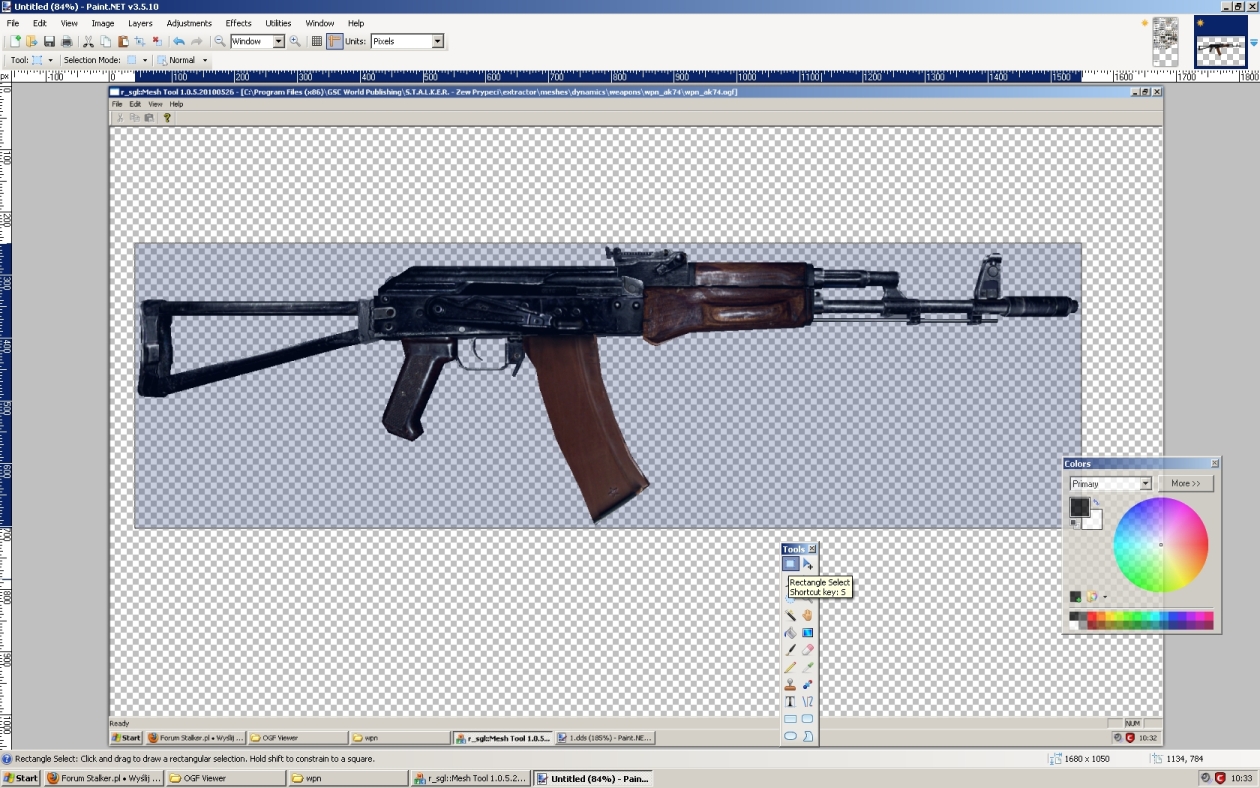The height and width of the screenshot is (788, 1260).
Task: Click the Zoom Out magnifier icon
Action: [220, 41]
